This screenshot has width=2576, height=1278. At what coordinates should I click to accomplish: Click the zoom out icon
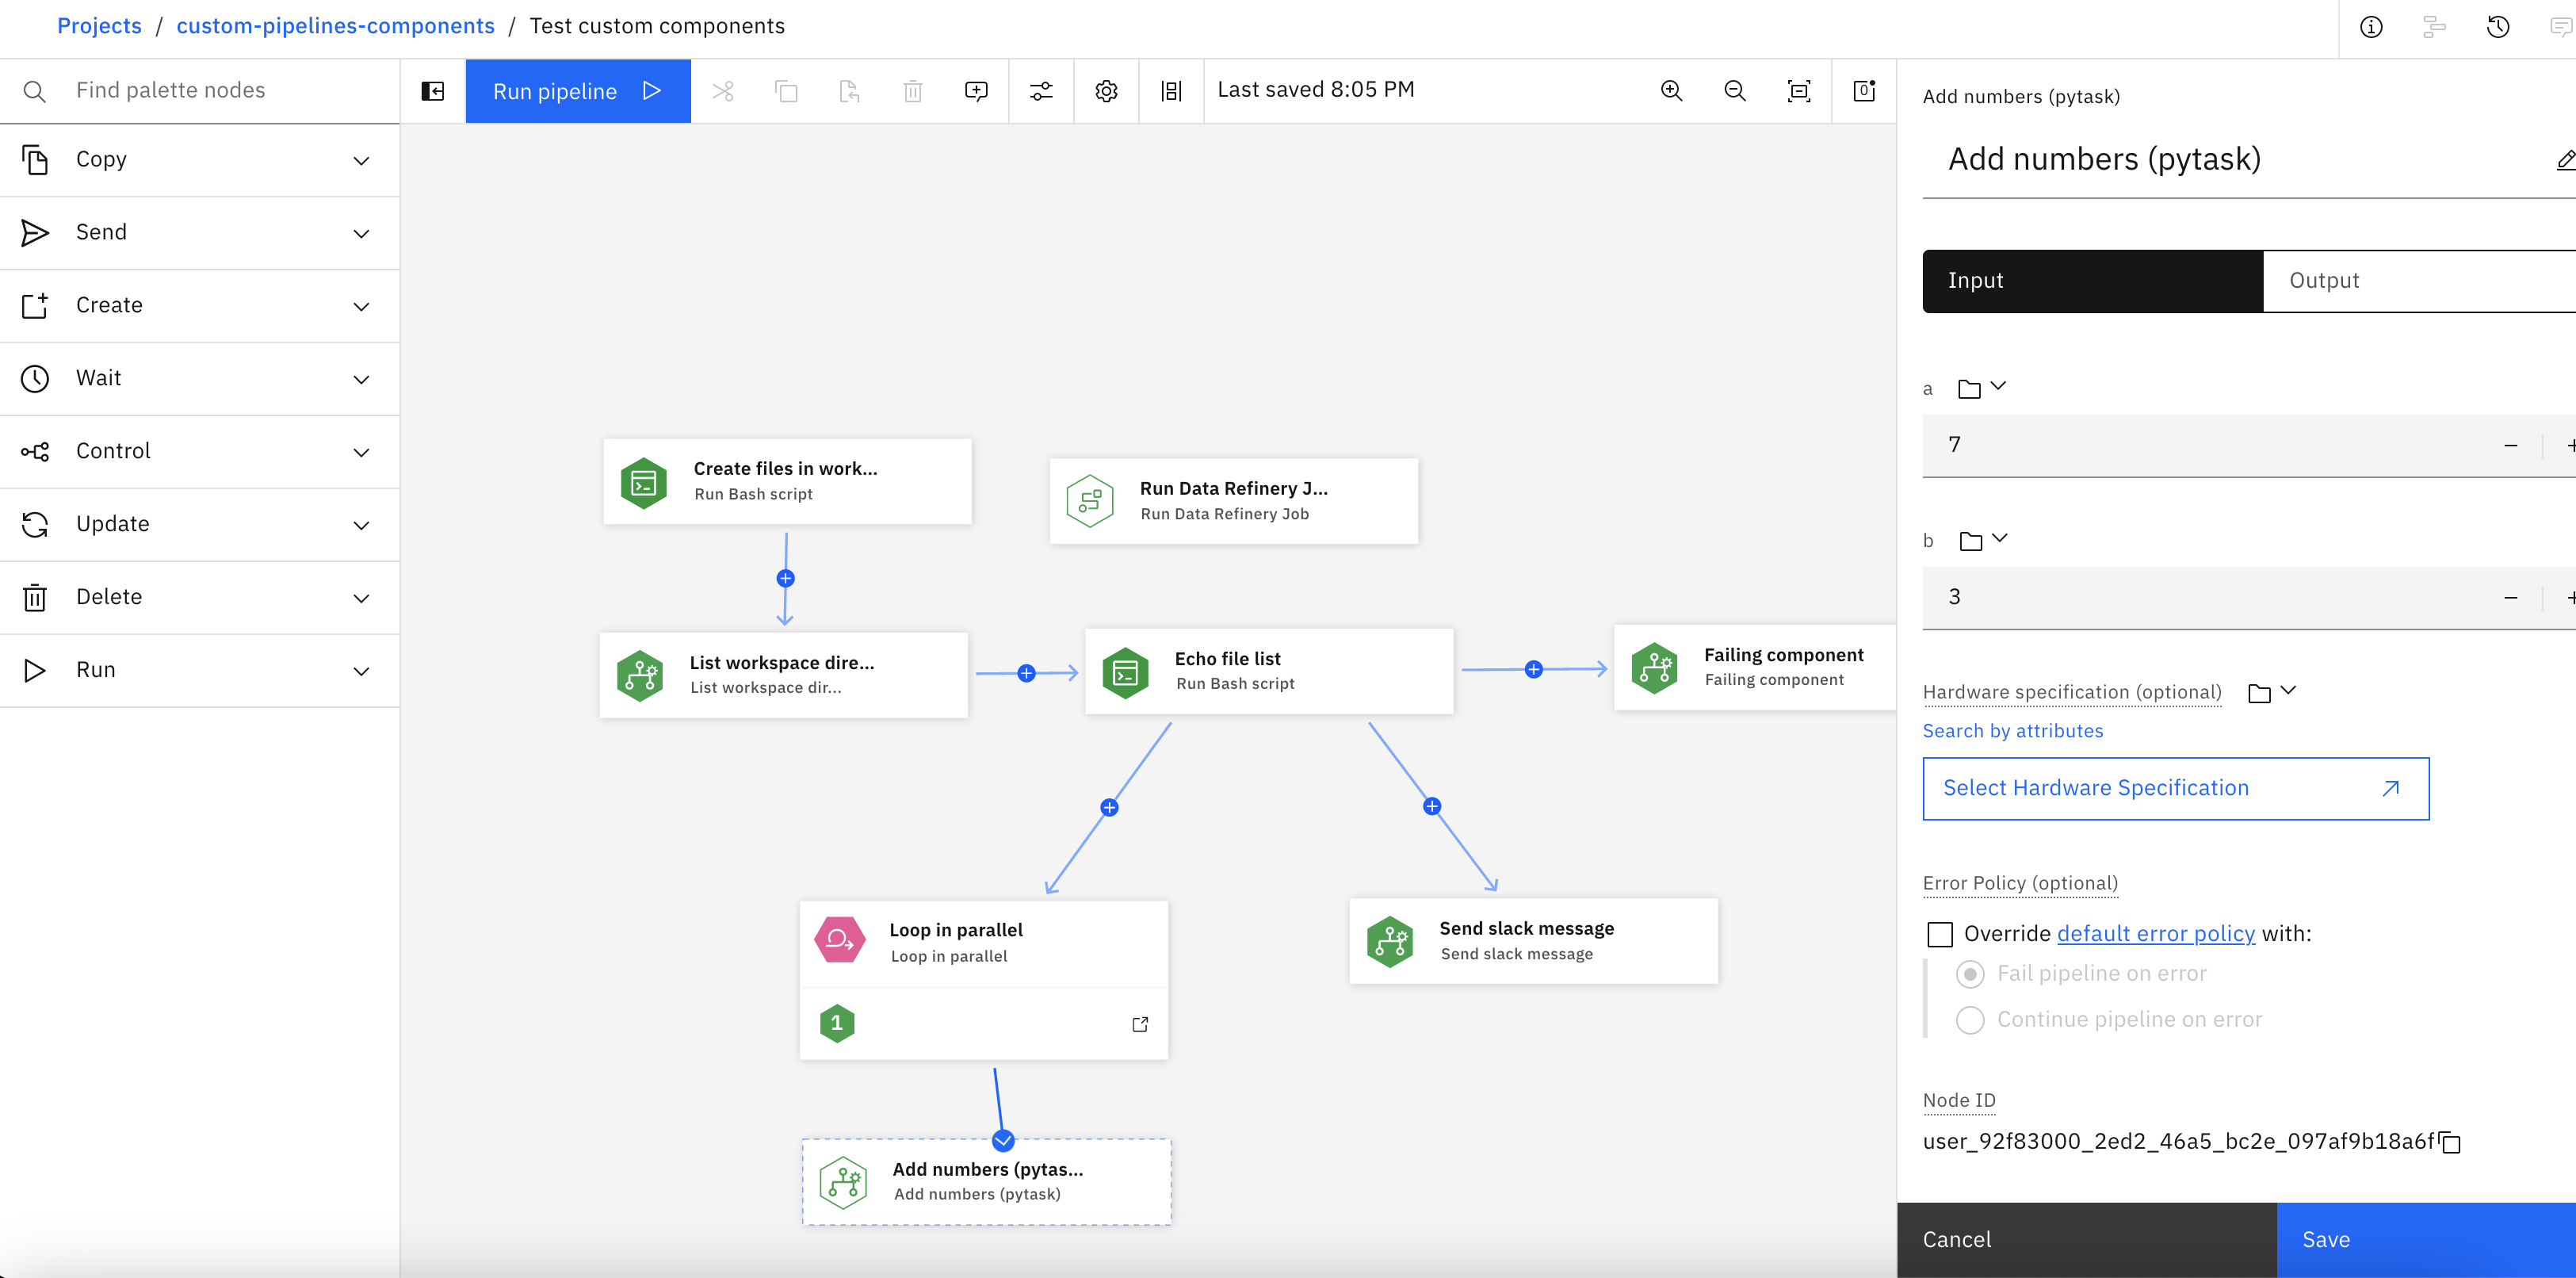point(1737,90)
